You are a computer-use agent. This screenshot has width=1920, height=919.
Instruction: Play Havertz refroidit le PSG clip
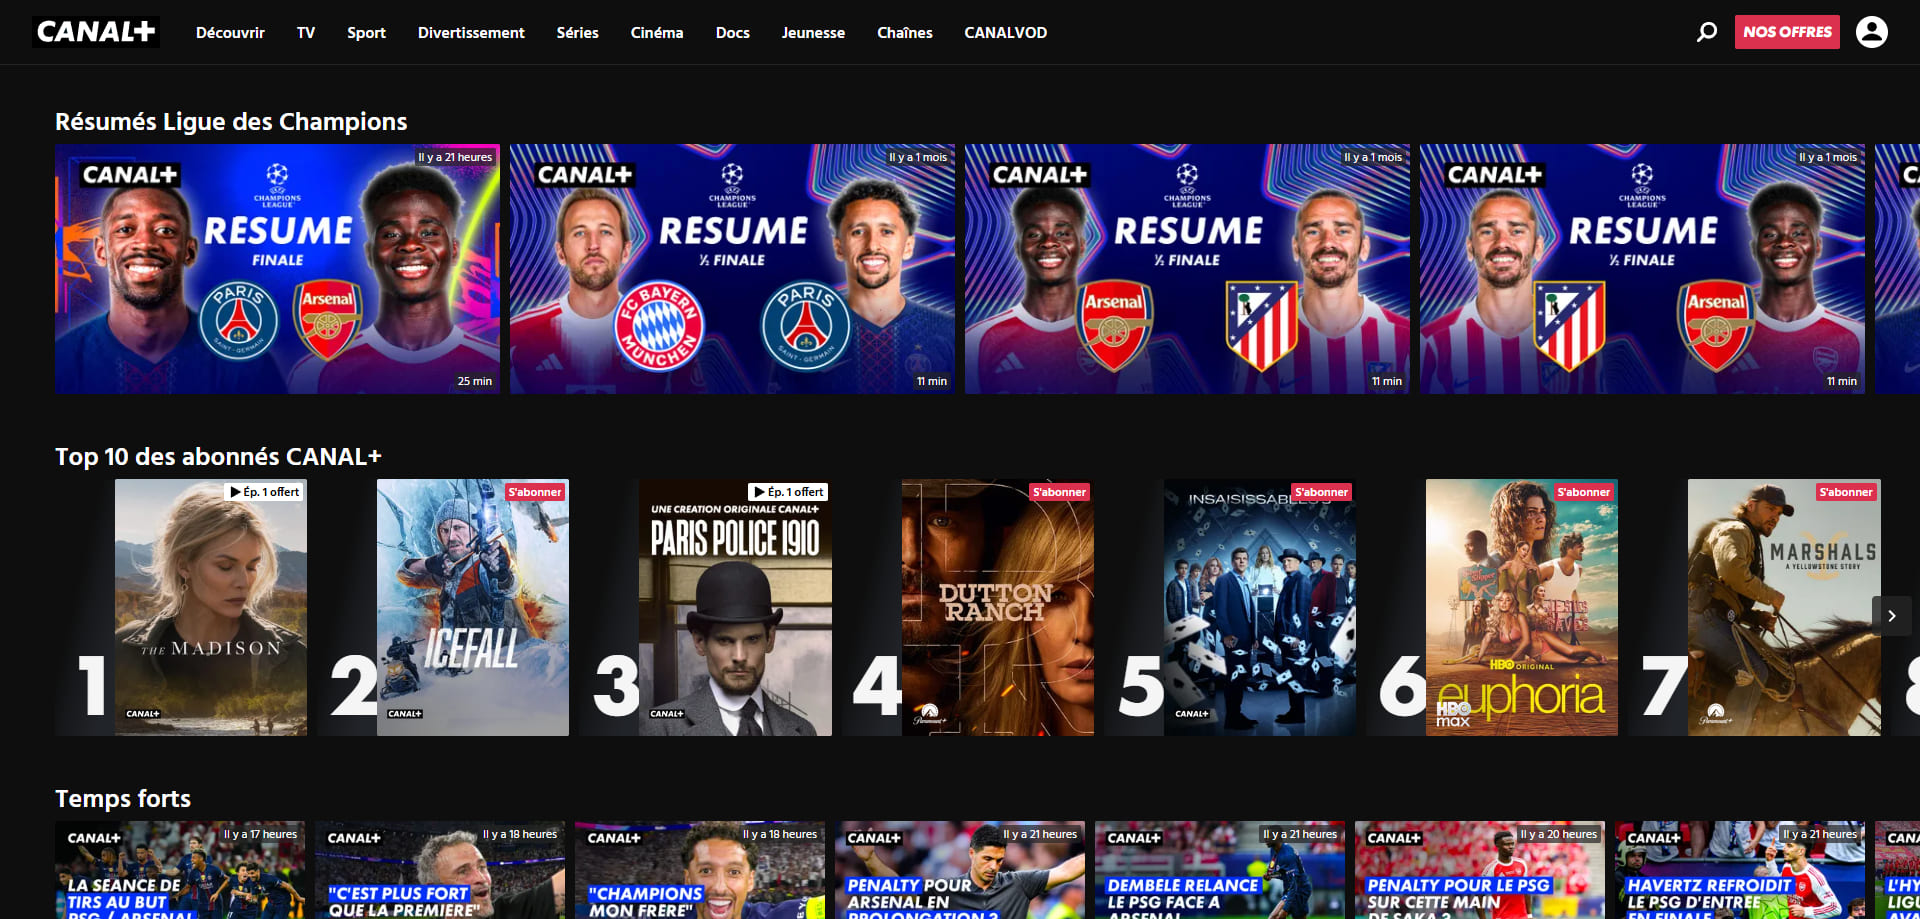pos(1740,870)
